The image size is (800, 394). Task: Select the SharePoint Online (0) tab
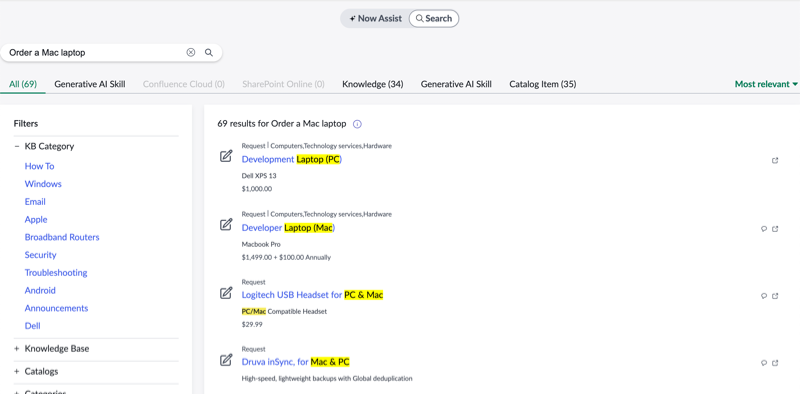(283, 84)
